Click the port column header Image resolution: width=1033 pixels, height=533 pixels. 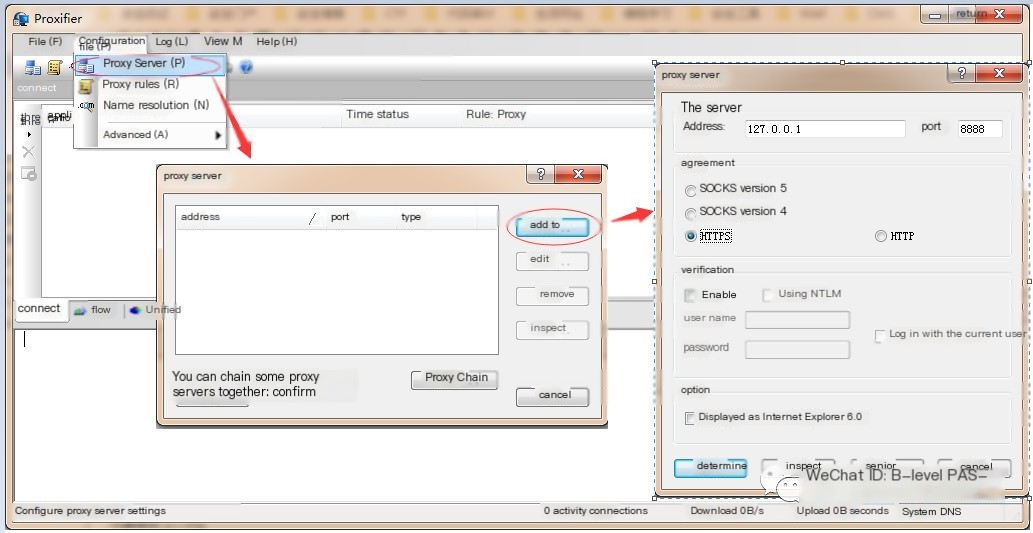tap(360, 217)
